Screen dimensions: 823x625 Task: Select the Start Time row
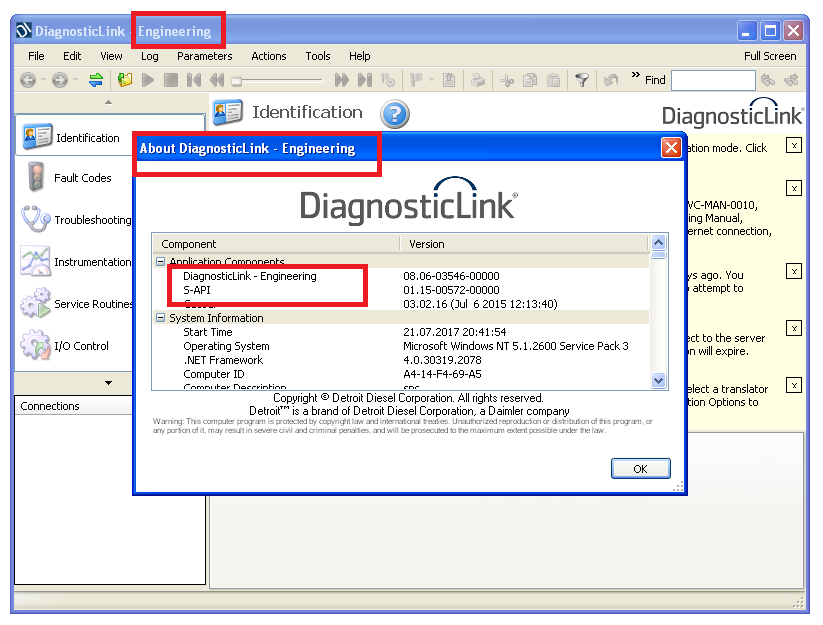[402, 332]
